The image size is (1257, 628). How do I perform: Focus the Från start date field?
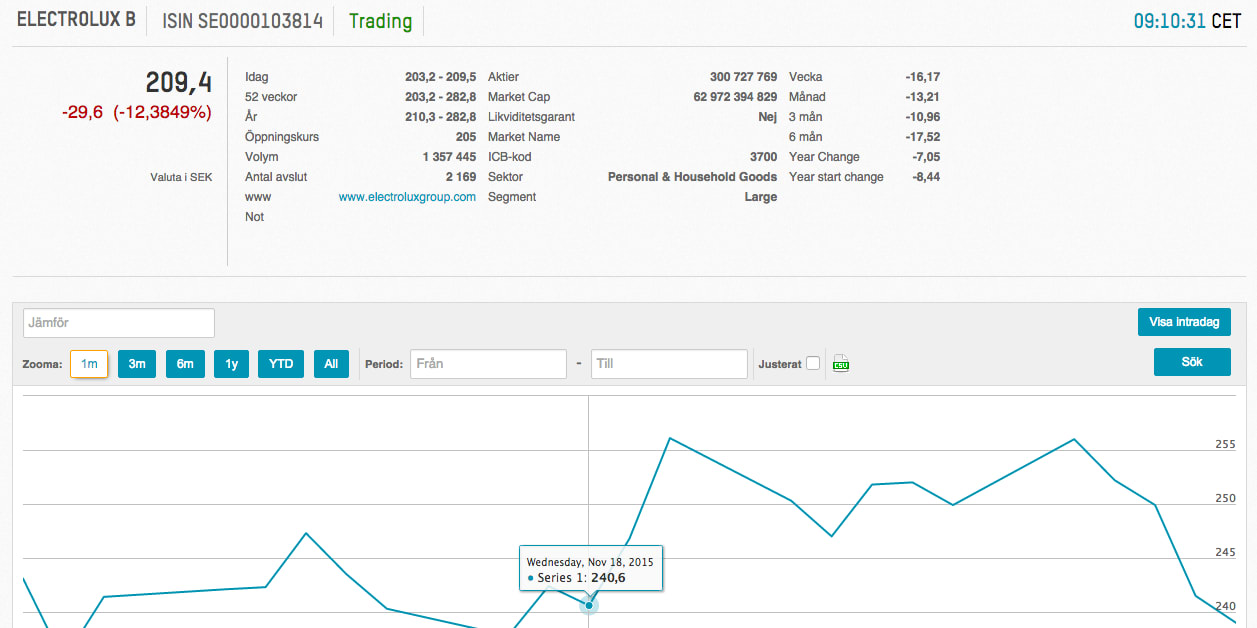click(x=488, y=364)
